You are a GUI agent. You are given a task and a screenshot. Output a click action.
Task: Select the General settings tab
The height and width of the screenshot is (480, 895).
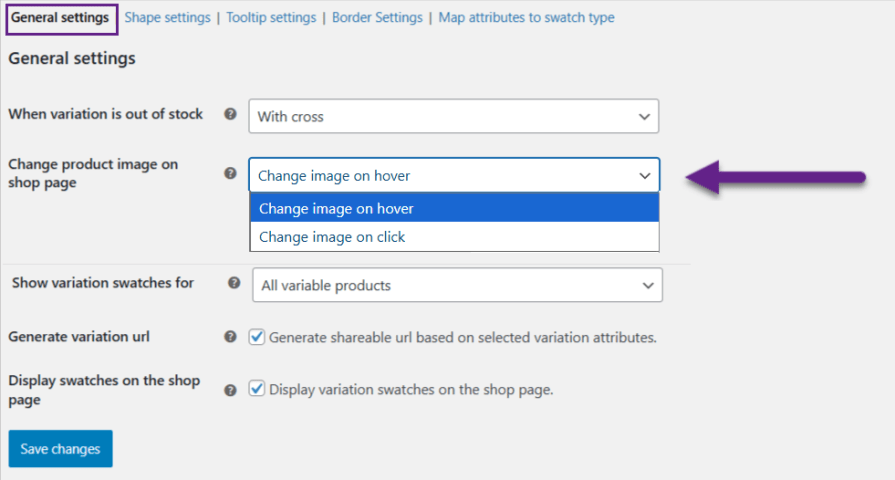pyautogui.click(x=60, y=18)
